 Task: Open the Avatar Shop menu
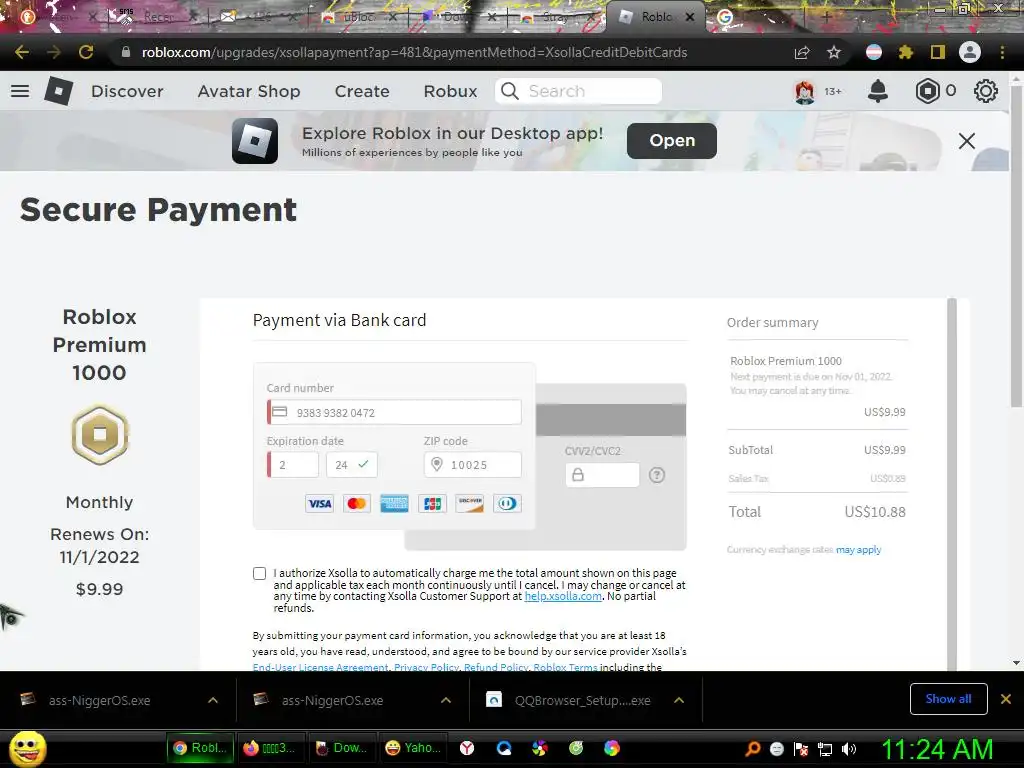tap(249, 91)
